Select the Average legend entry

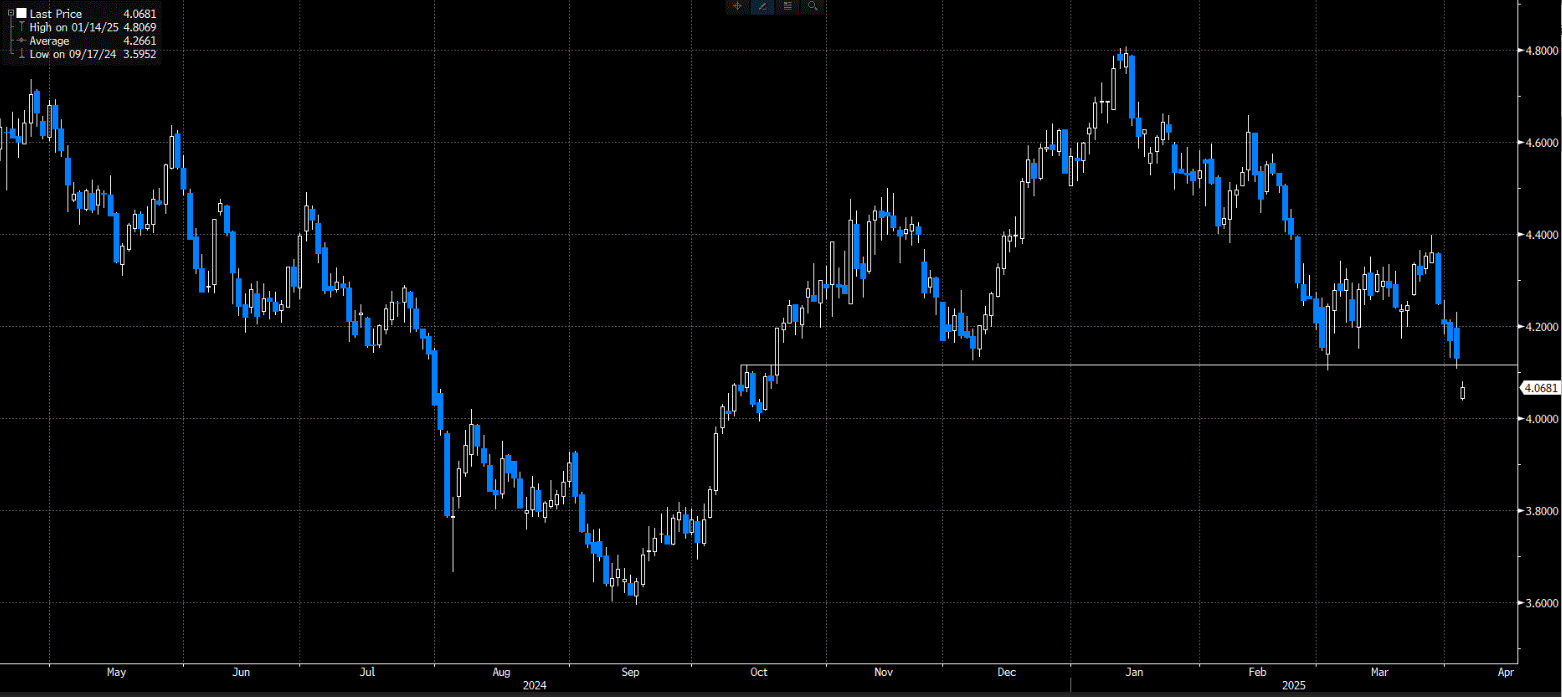(x=49, y=41)
